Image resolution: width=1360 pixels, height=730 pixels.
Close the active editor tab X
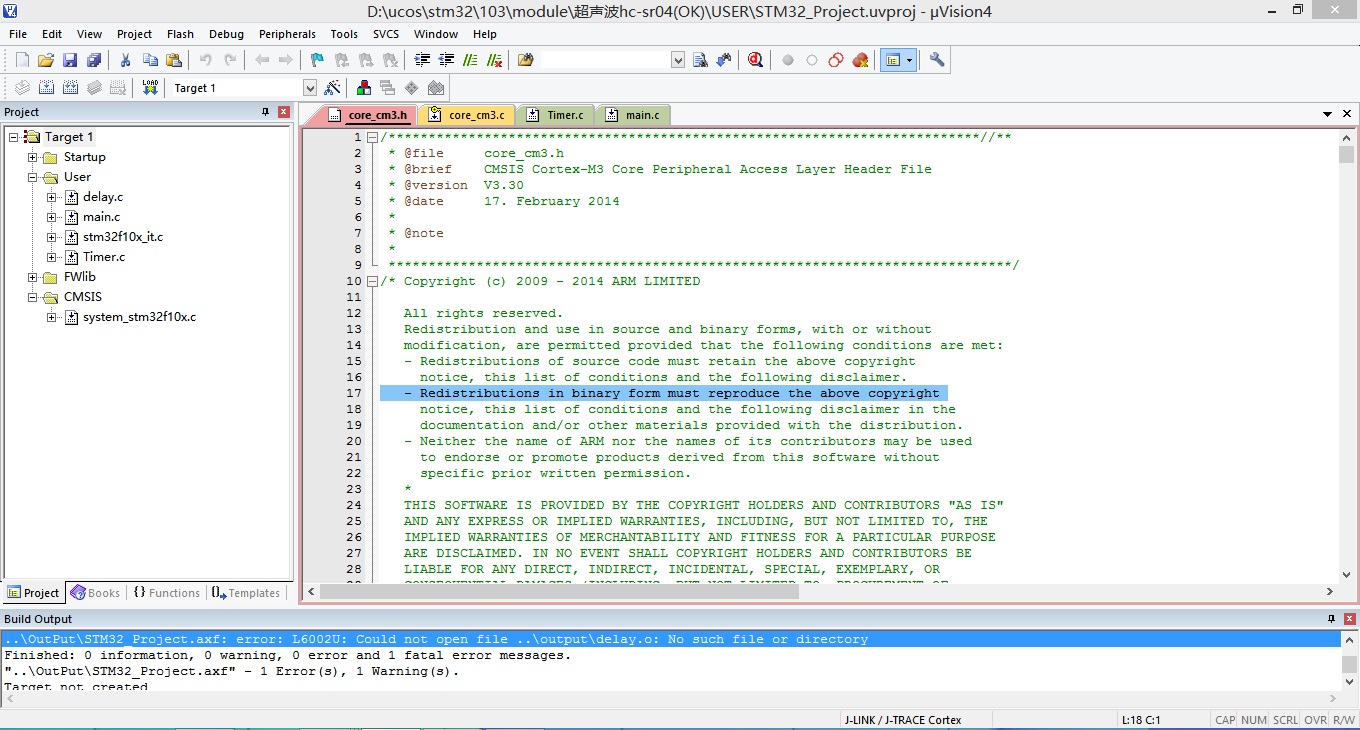pos(1347,115)
